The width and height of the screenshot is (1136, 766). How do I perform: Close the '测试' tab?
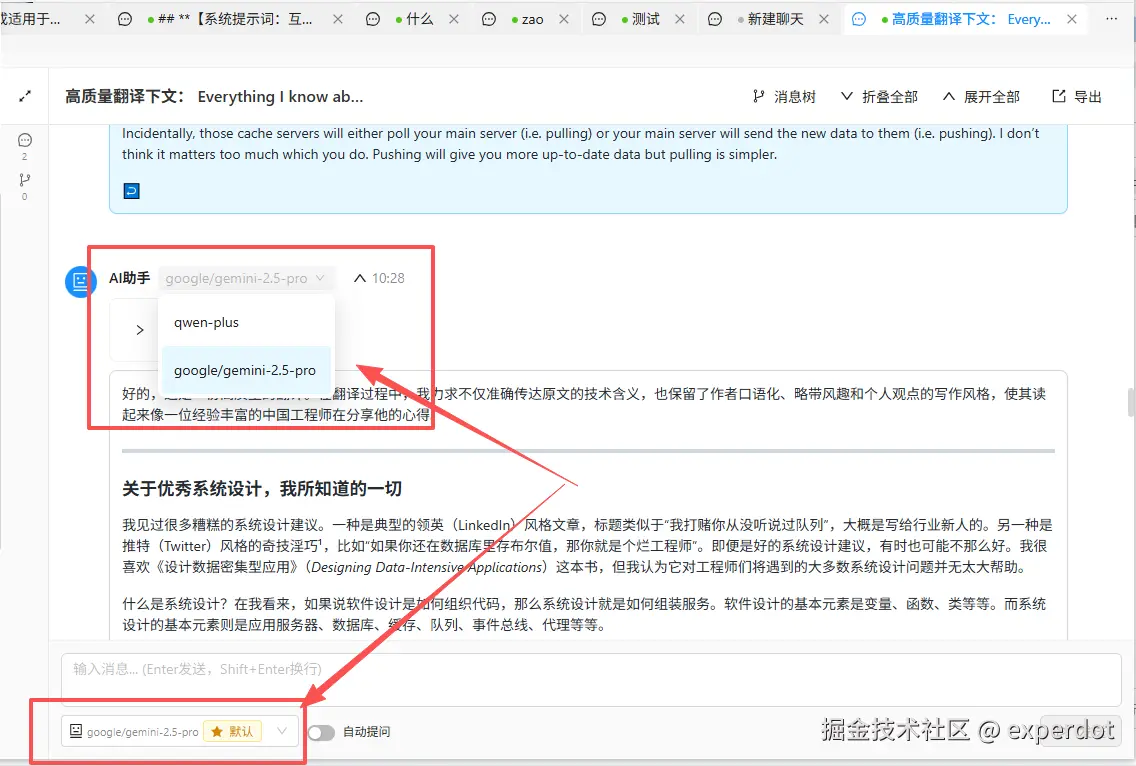click(680, 19)
